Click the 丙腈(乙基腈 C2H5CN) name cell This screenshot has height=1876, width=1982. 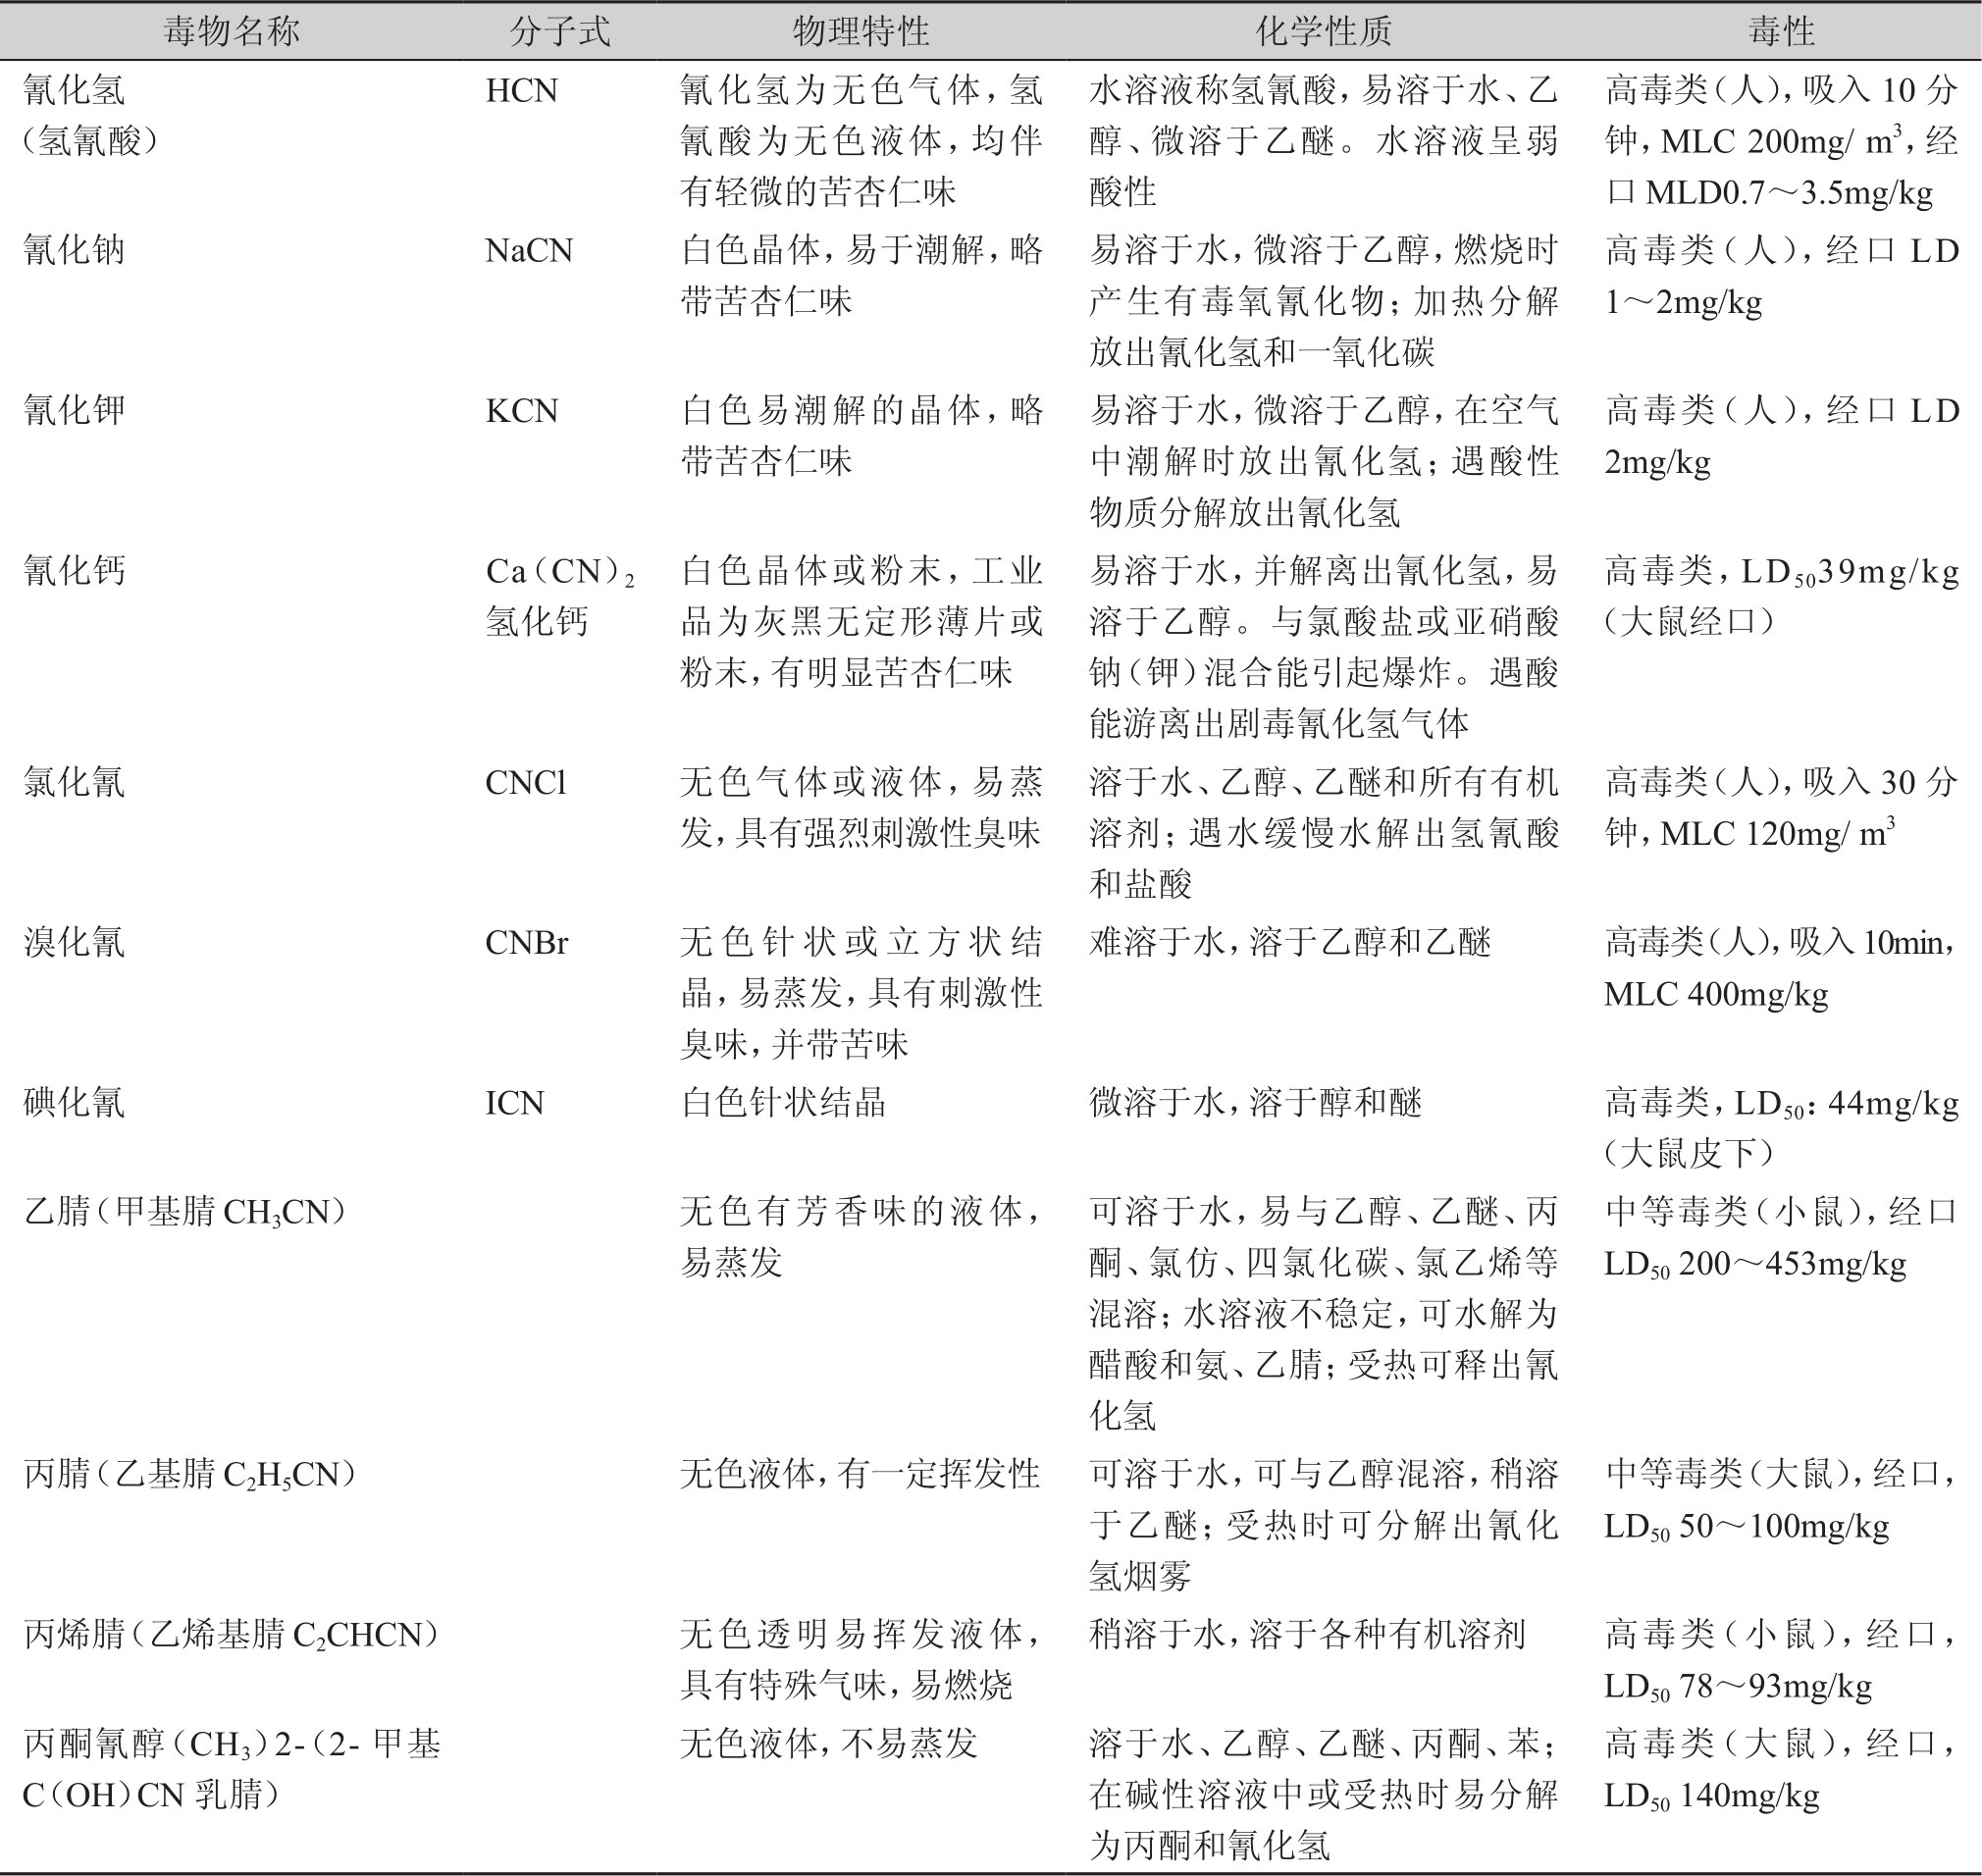[192, 1474]
